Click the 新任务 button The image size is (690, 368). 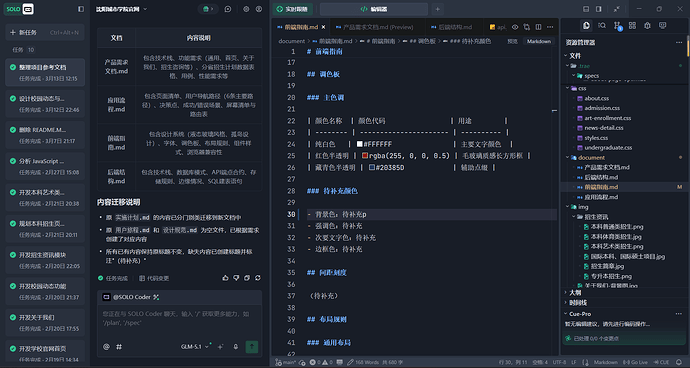[x=45, y=33]
